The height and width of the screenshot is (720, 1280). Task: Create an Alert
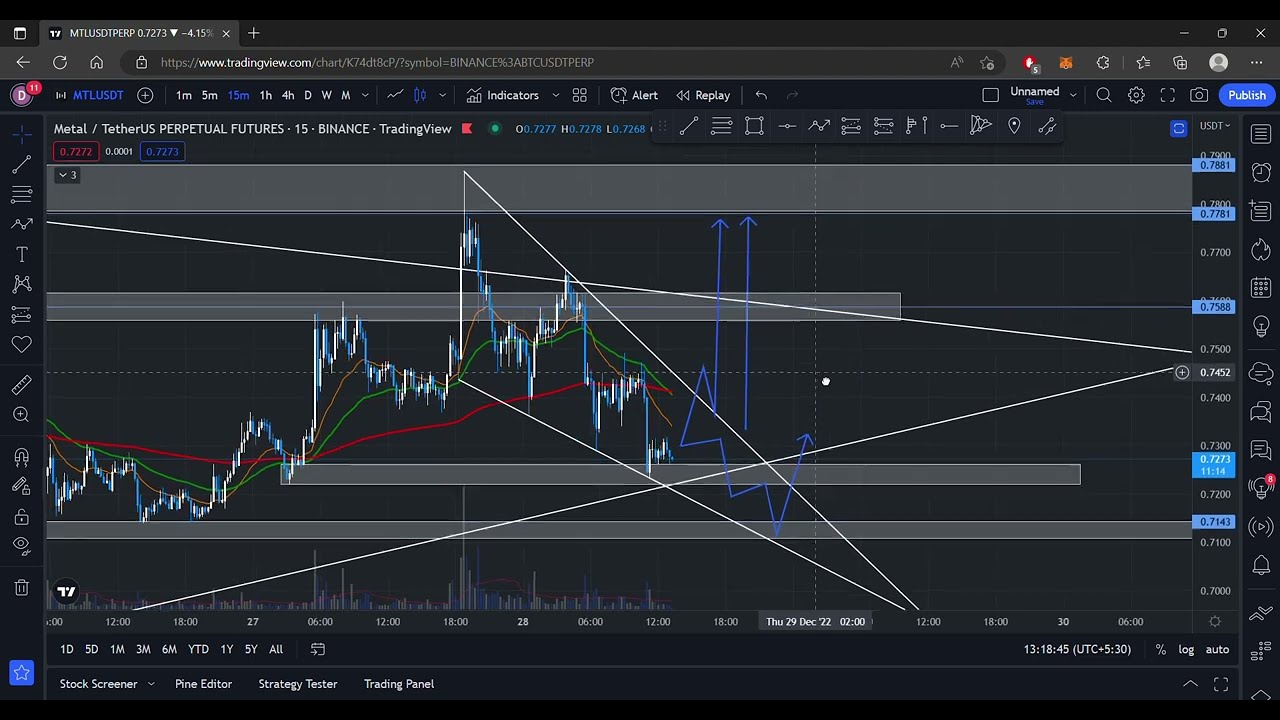tap(634, 95)
